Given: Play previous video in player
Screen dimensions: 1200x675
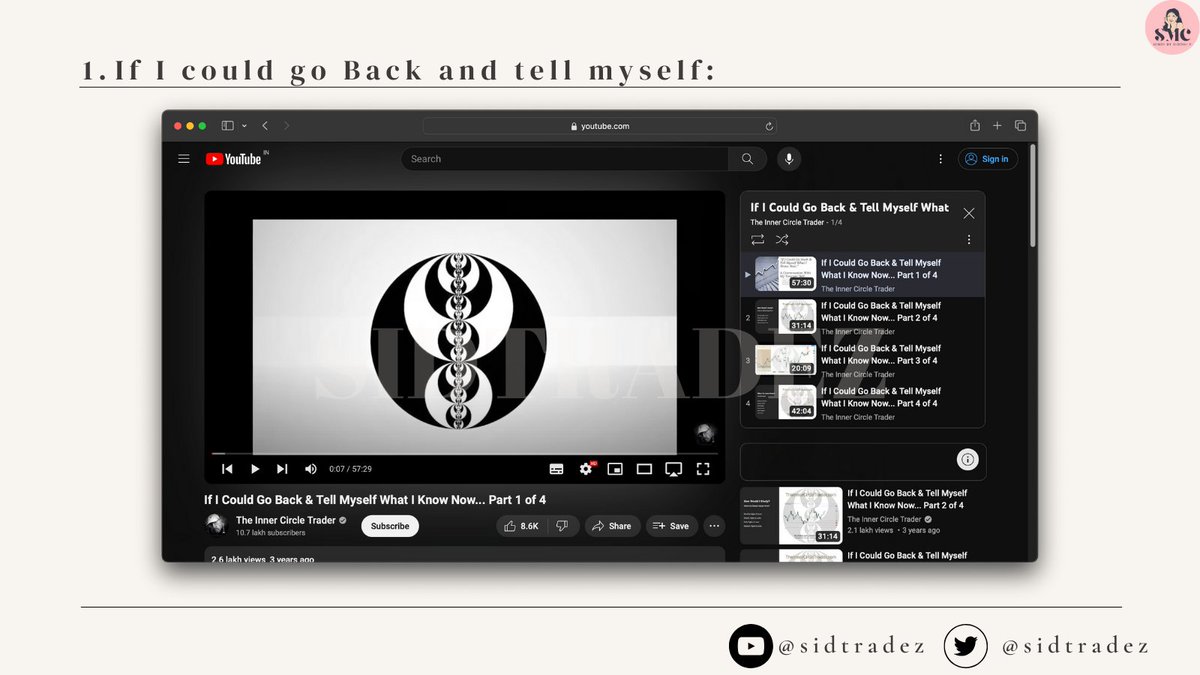Looking at the screenshot, I should click(x=227, y=469).
